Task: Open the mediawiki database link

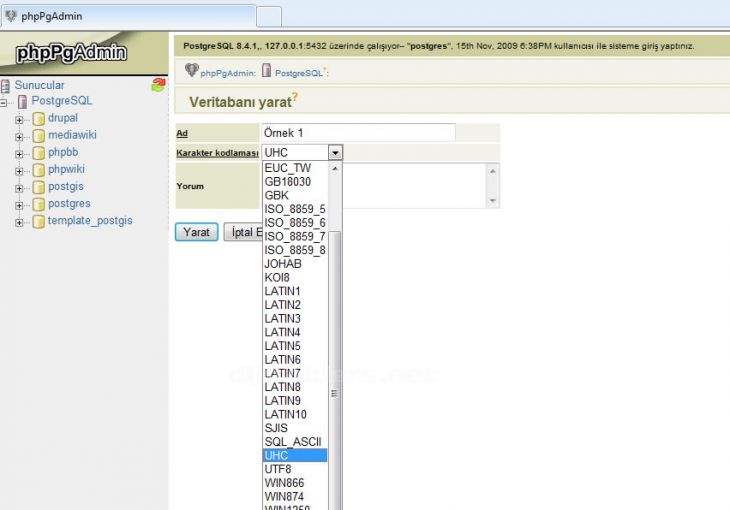Action: click(x=73, y=135)
